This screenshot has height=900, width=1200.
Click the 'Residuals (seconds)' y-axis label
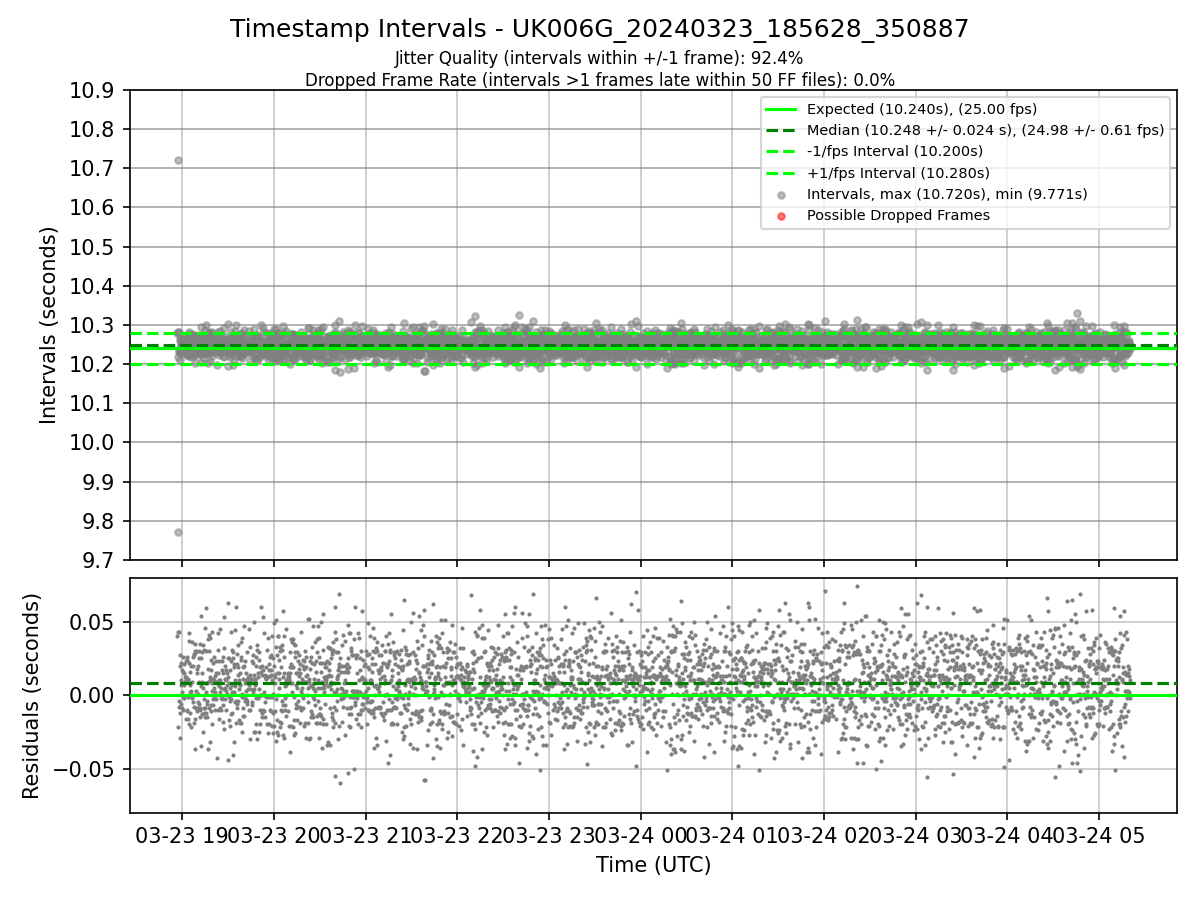[x=32, y=696]
